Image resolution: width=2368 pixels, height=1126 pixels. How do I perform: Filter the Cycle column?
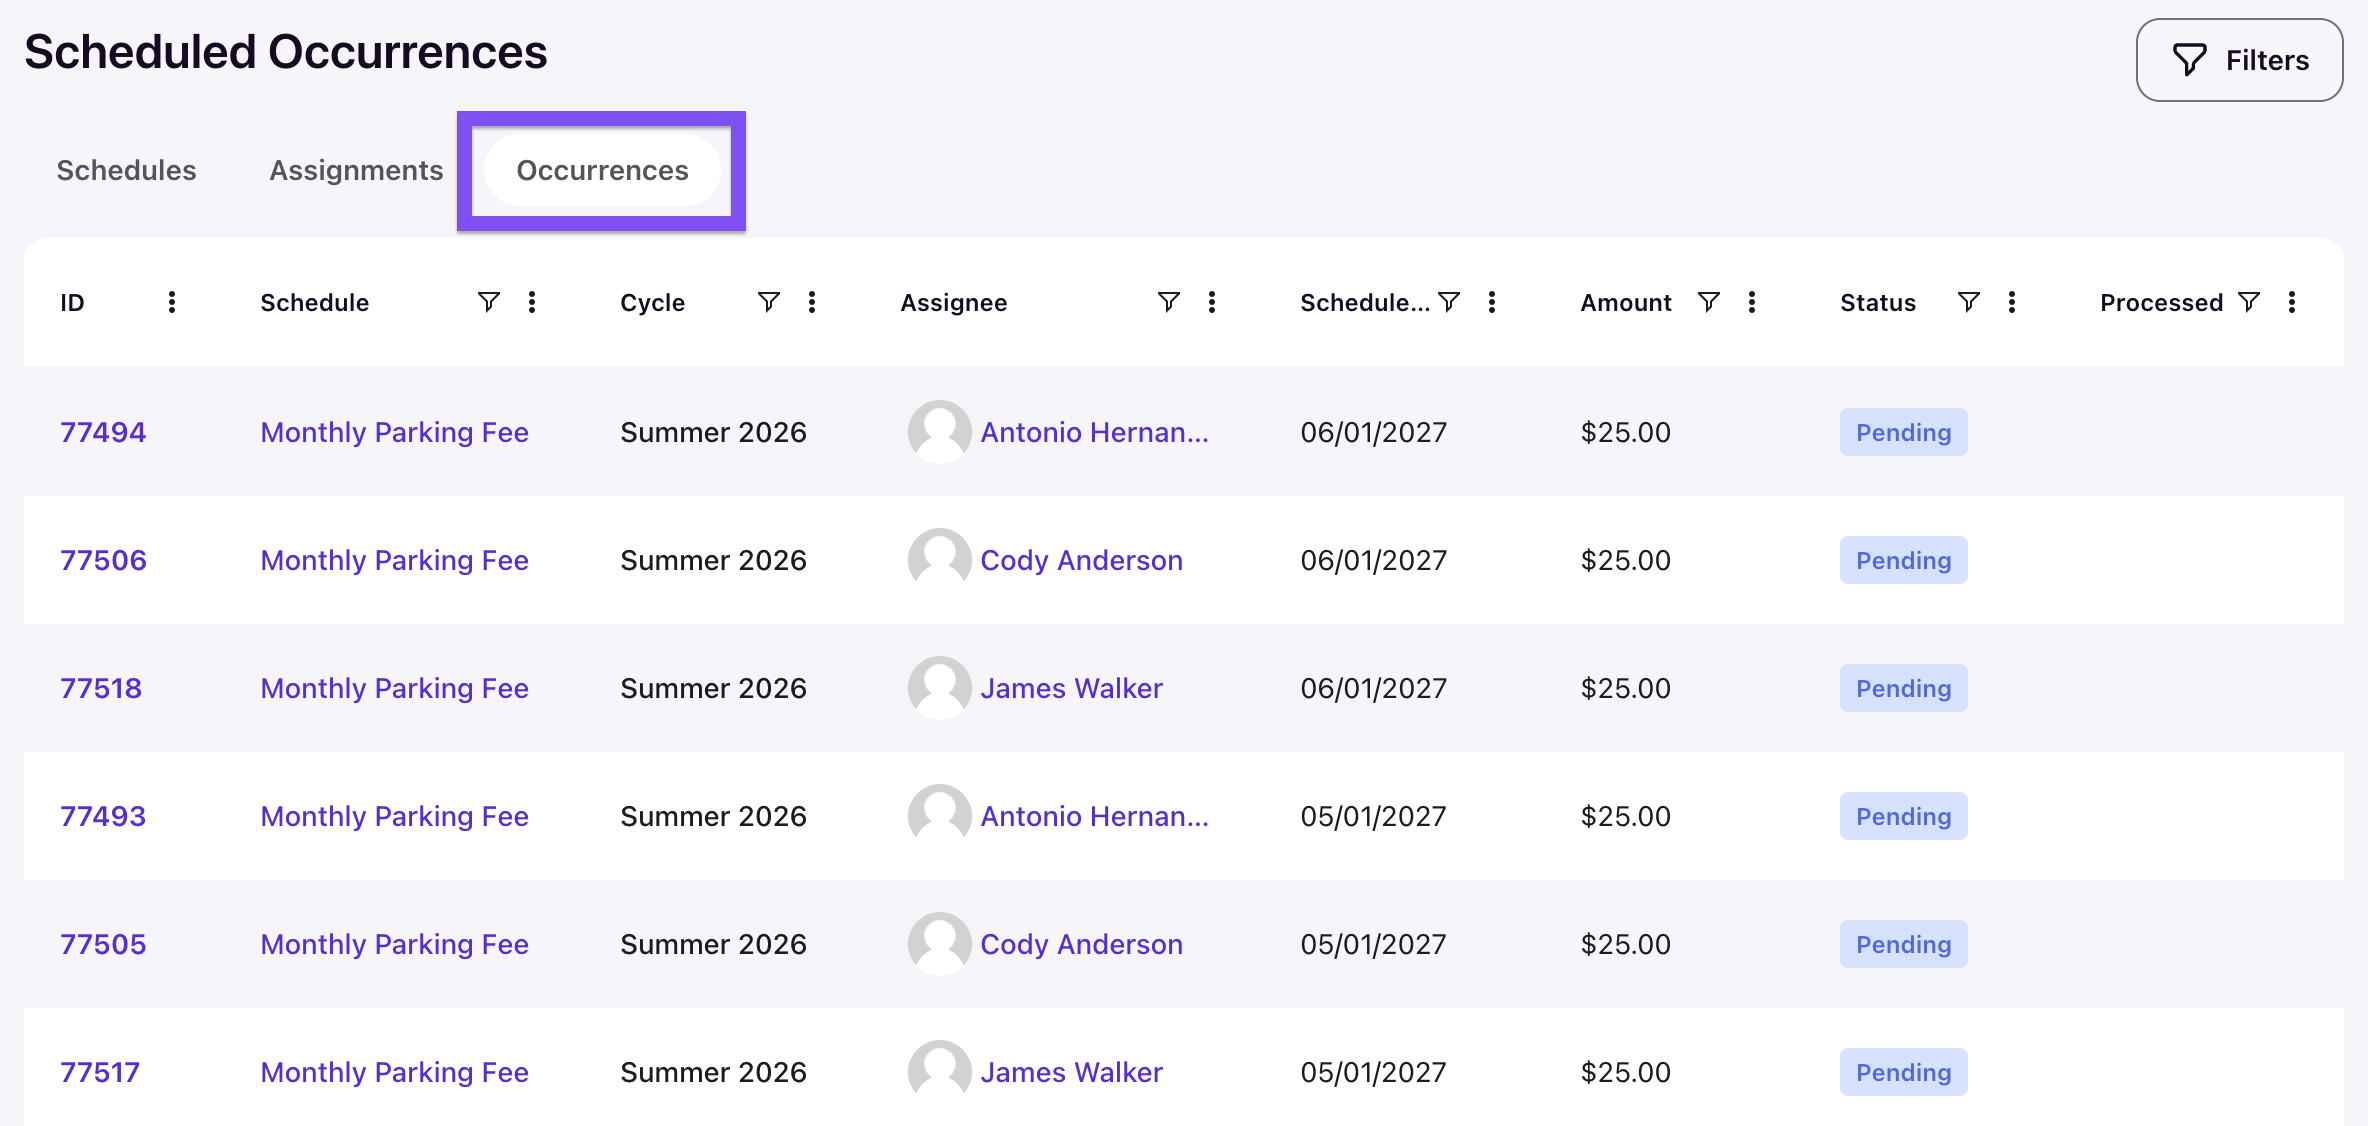(768, 302)
